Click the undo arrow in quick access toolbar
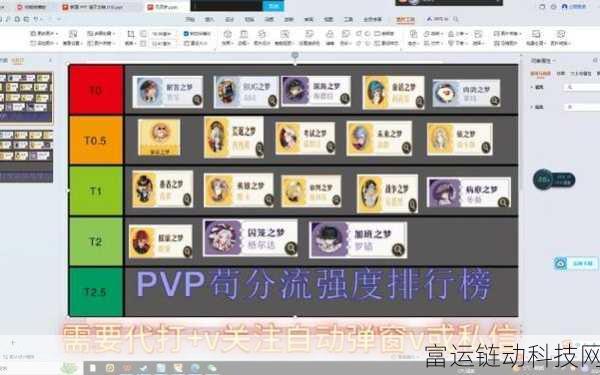 click(36, 19)
